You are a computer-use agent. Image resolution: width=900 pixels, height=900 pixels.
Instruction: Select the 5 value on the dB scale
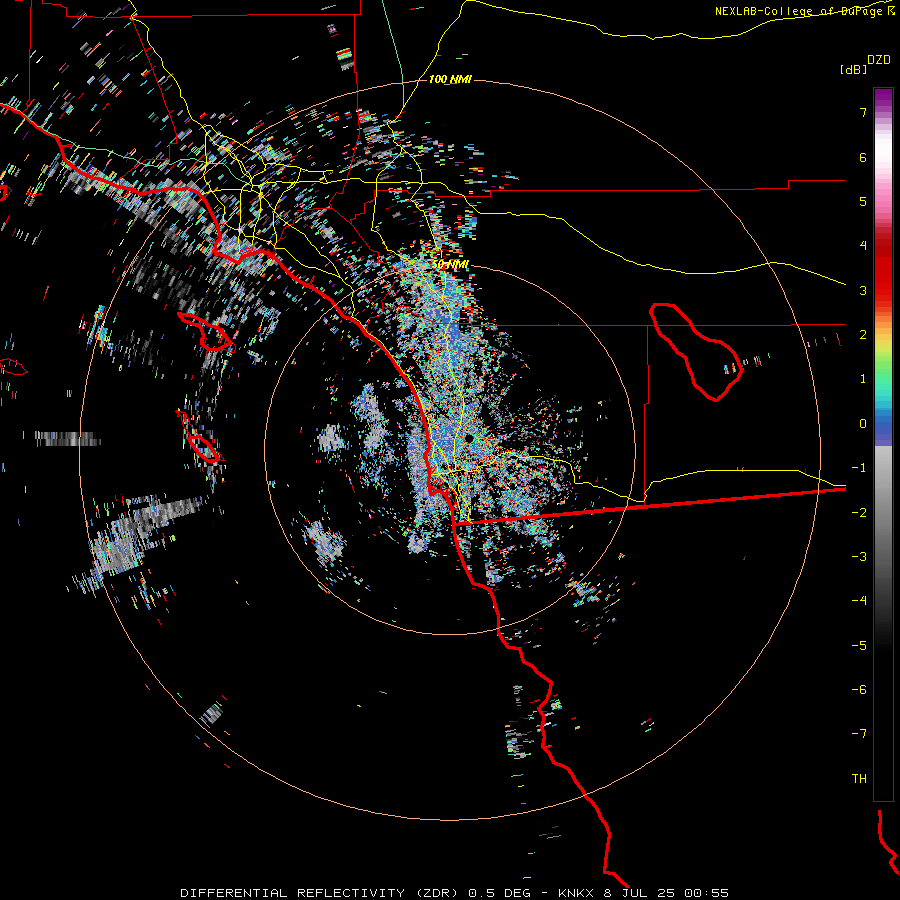click(863, 201)
